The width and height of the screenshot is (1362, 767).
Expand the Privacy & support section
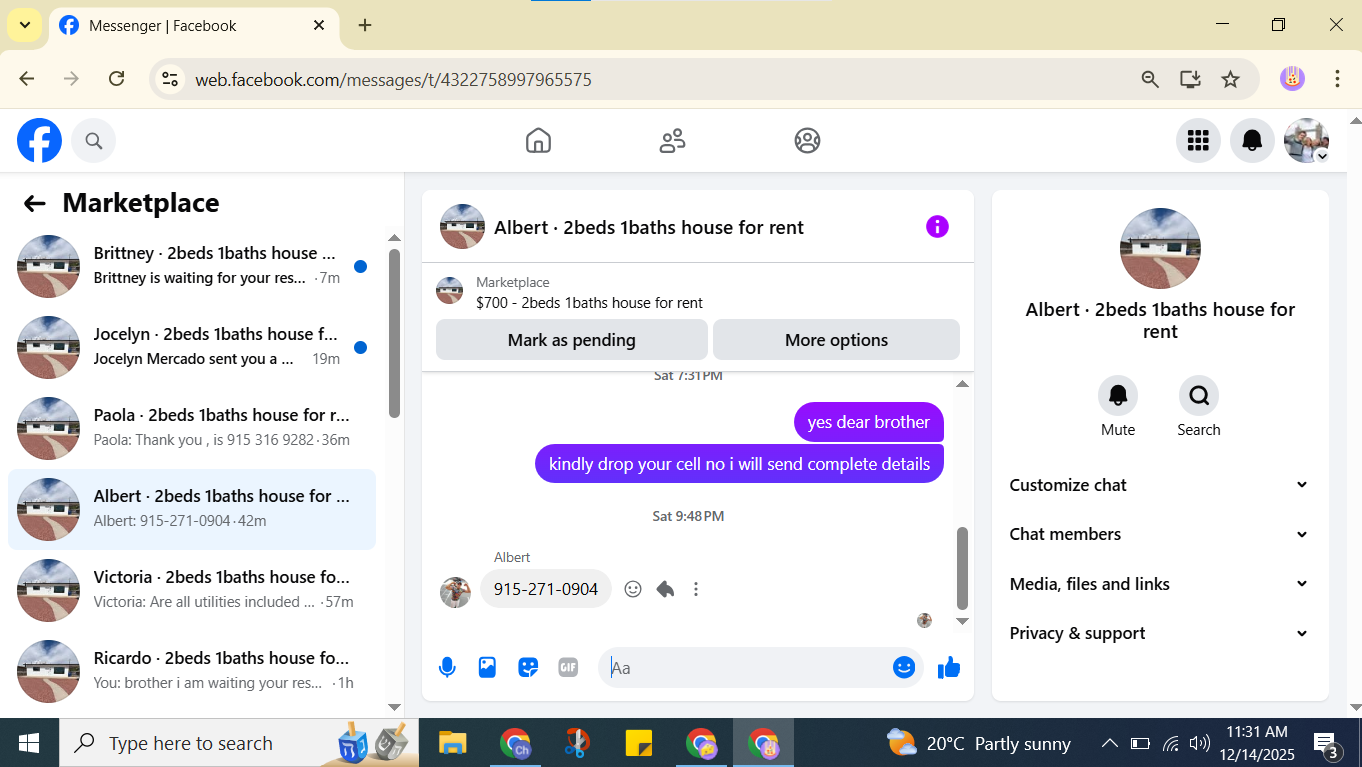(x=1160, y=633)
